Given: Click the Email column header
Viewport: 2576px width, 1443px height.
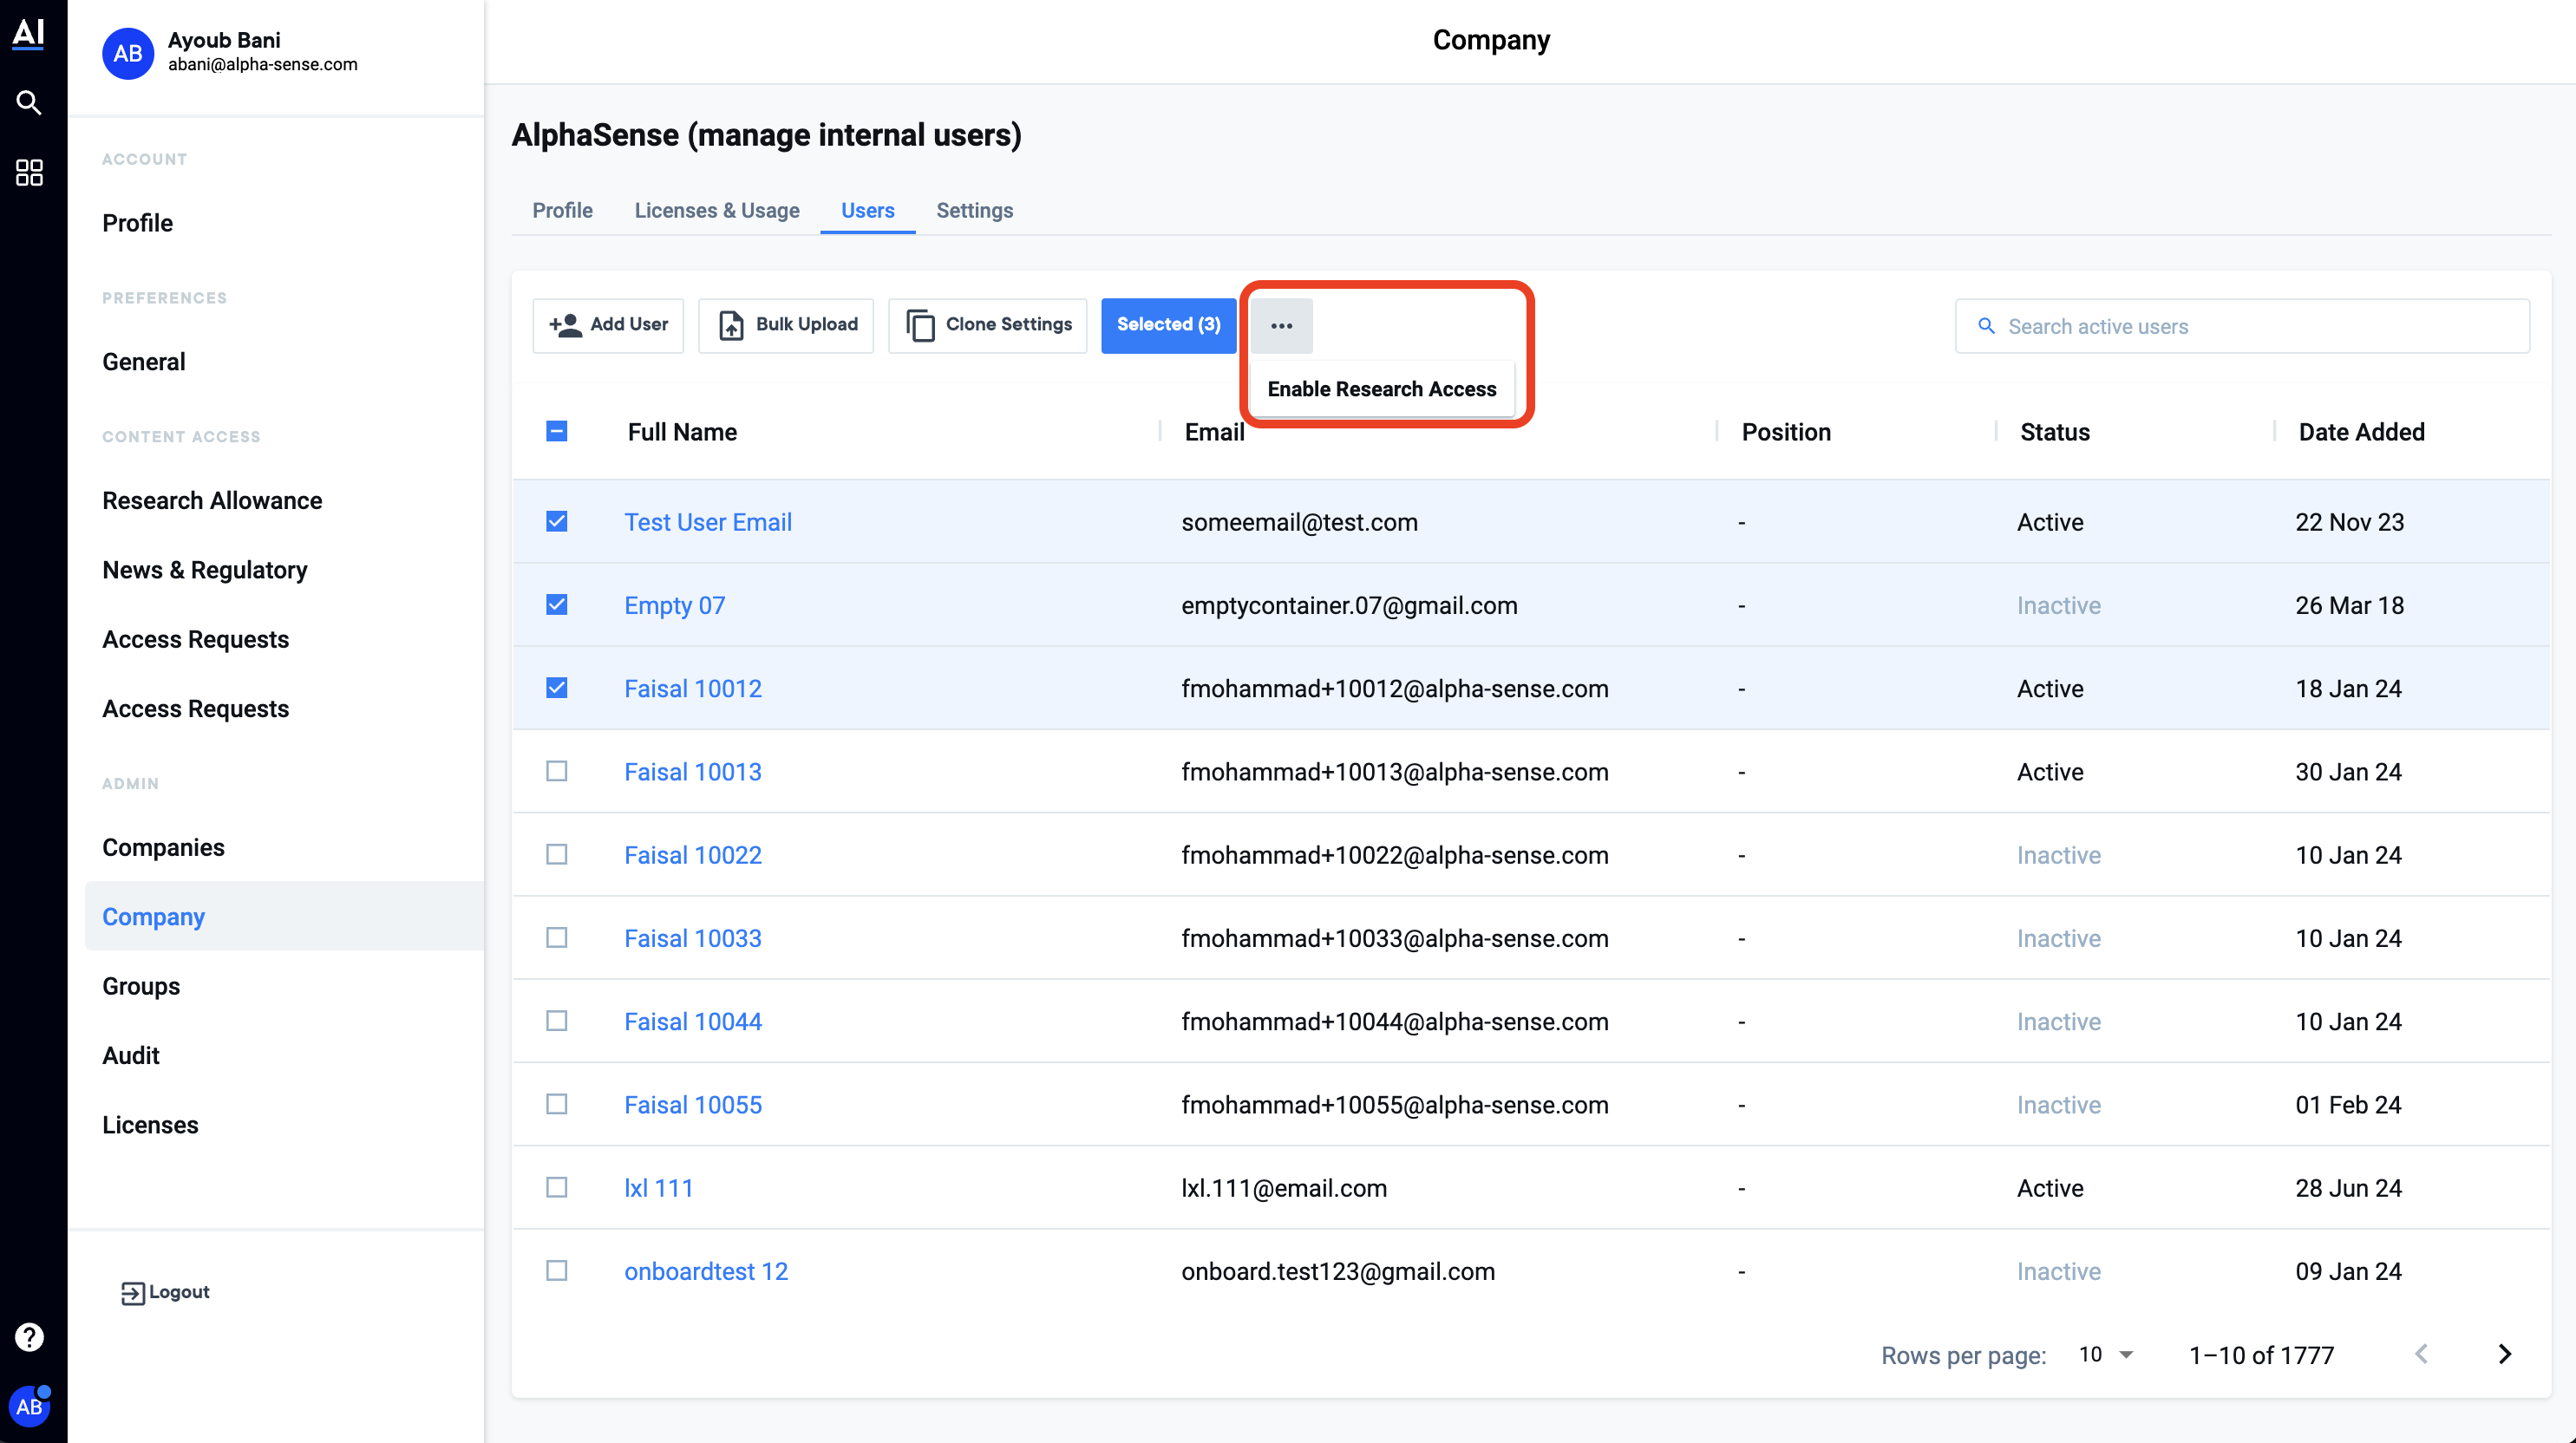Looking at the screenshot, I should tap(1214, 432).
